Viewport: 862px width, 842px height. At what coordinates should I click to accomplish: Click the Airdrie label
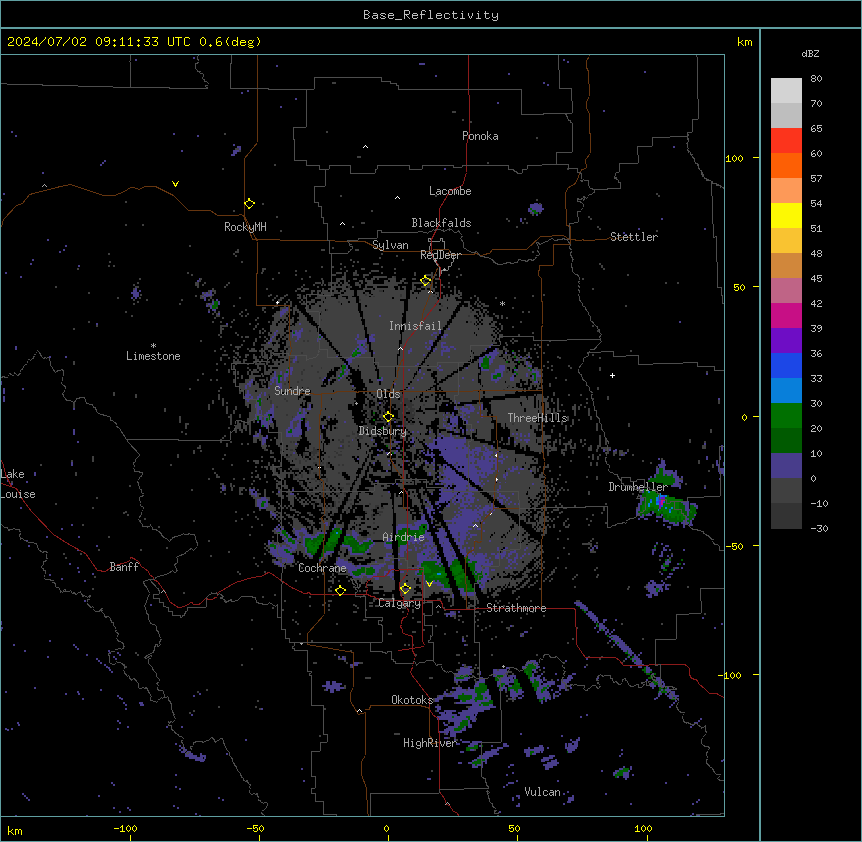tap(404, 537)
